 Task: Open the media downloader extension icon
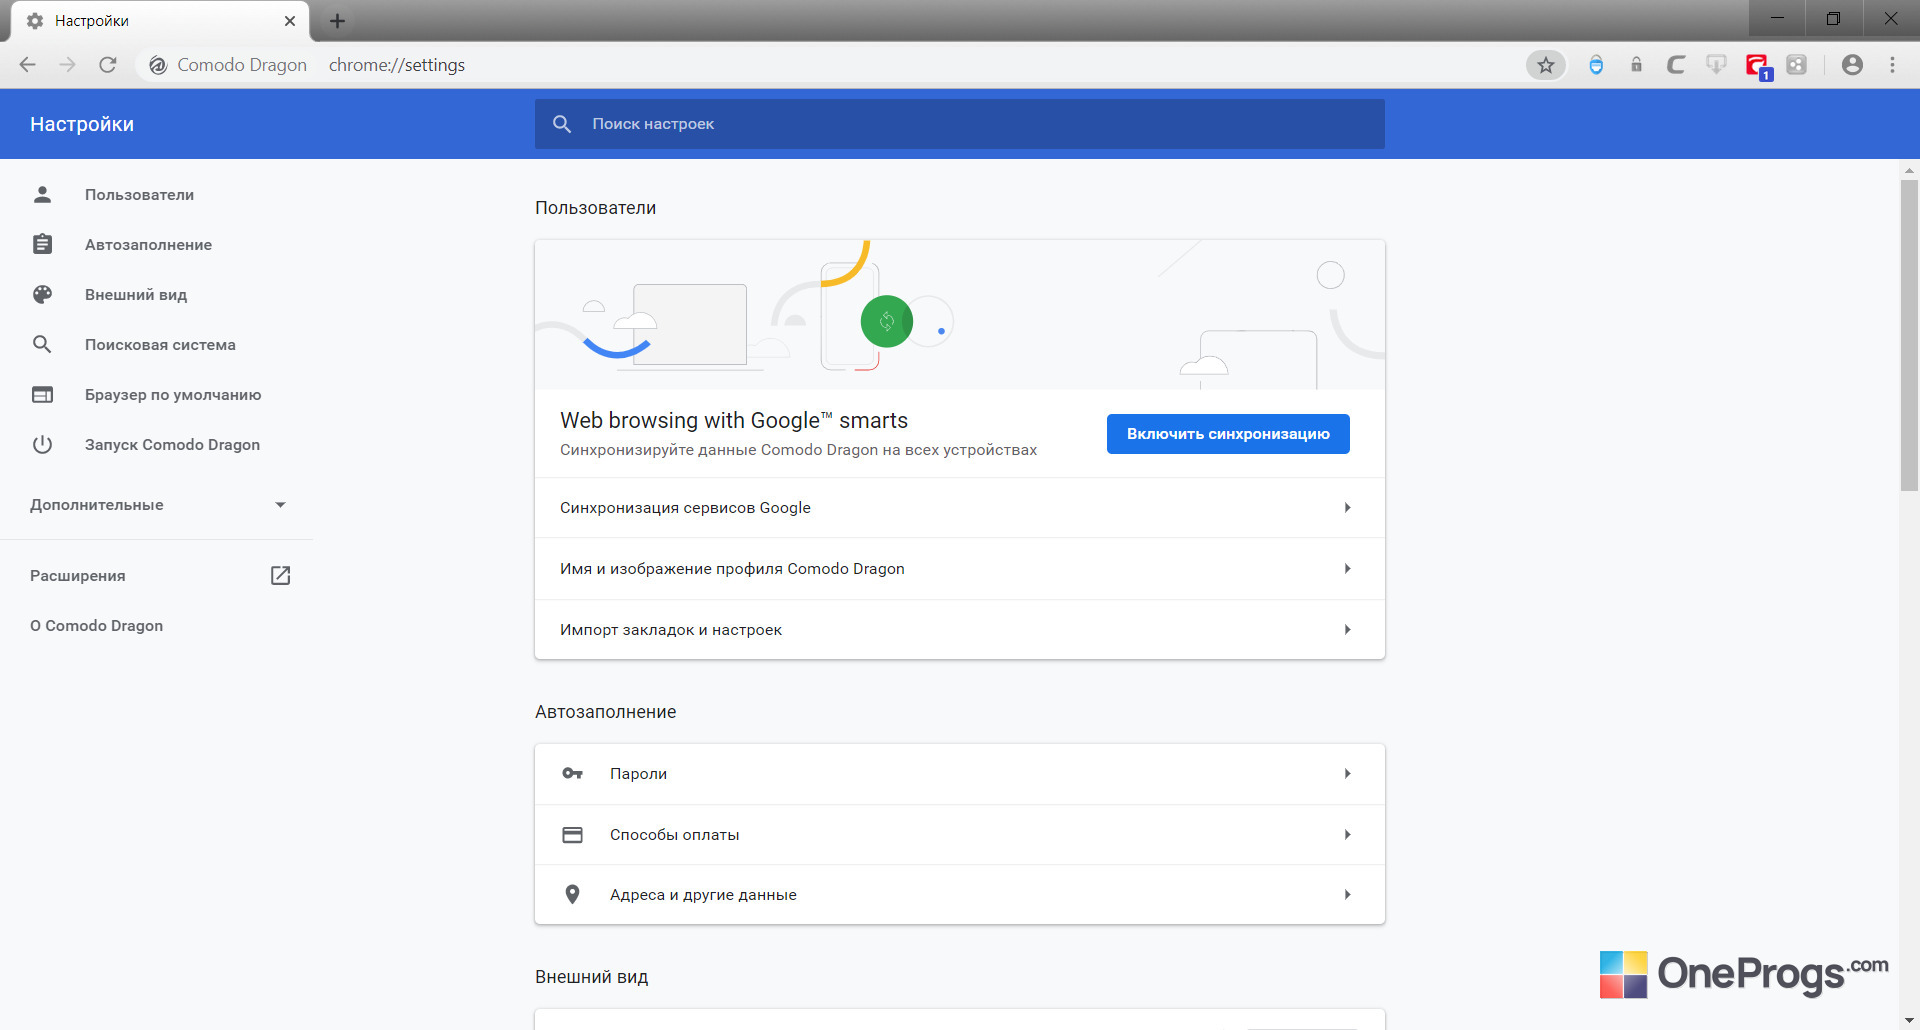[x=1716, y=65]
